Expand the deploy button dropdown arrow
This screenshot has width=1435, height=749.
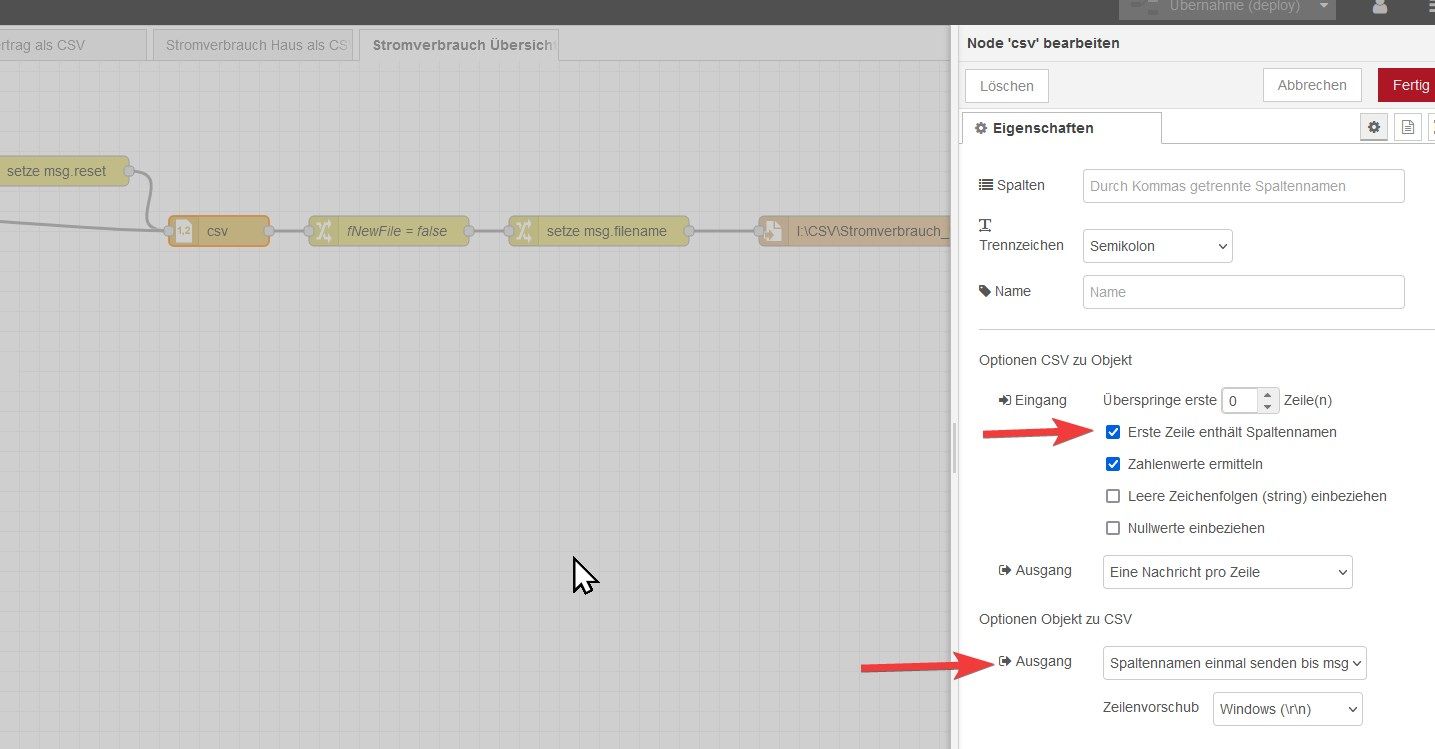[1325, 6]
